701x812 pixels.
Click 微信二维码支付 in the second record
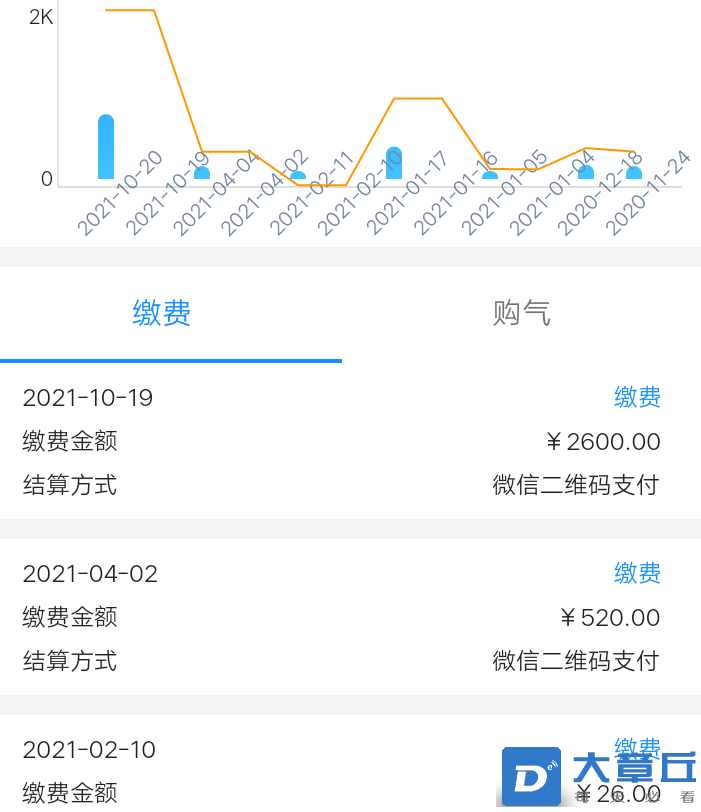576,661
